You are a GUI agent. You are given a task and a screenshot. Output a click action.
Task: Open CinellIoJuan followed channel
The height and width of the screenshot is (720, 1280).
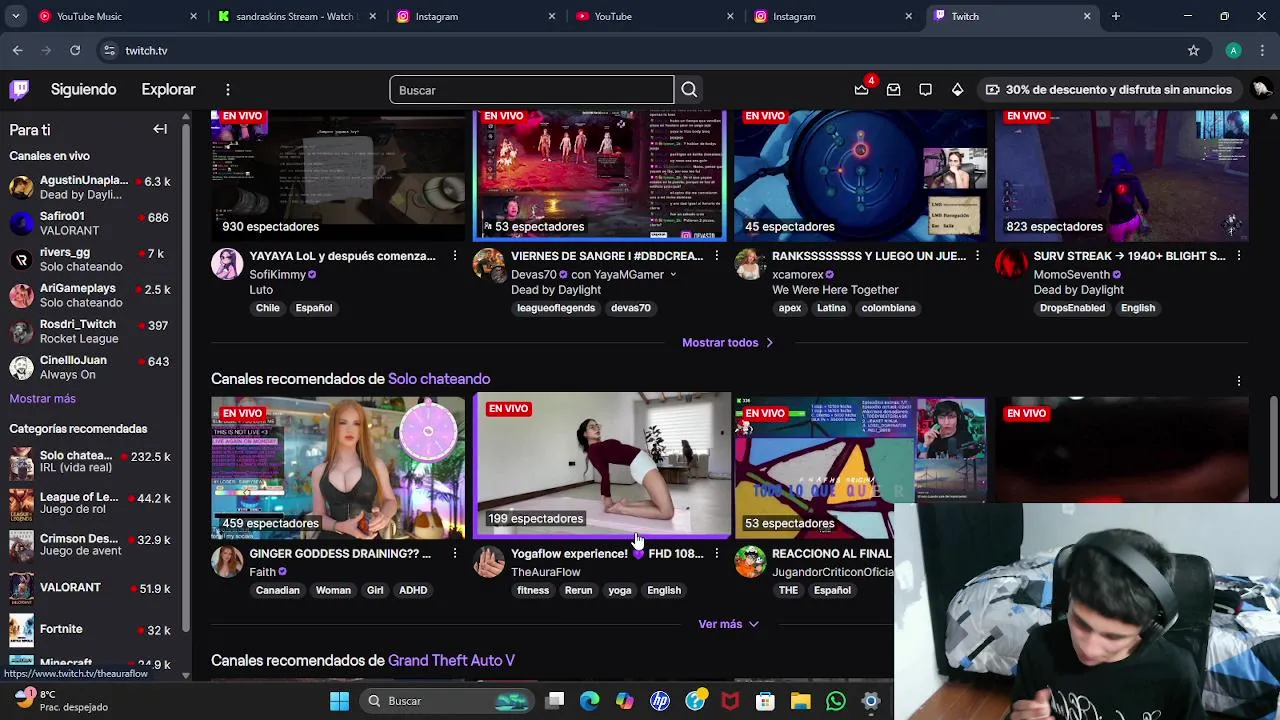[x=91, y=367]
